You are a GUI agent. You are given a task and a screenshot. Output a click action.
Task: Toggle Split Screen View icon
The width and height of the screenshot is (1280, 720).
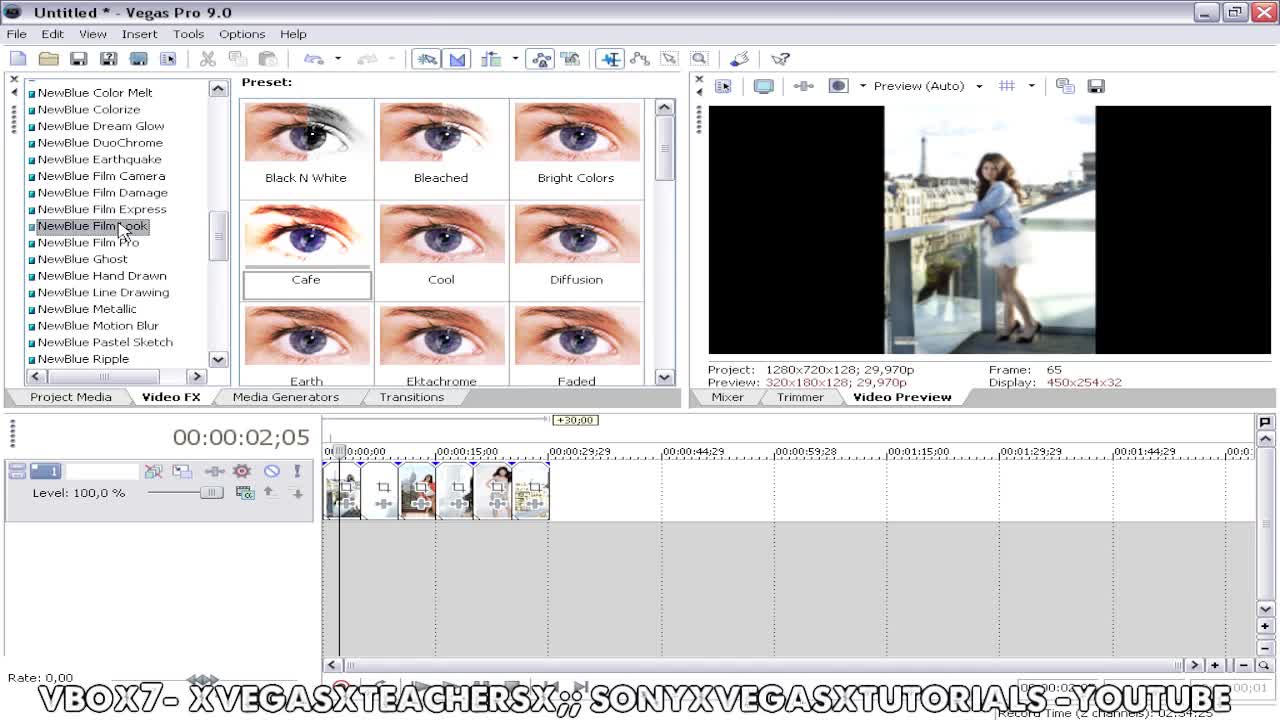coord(838,86)
